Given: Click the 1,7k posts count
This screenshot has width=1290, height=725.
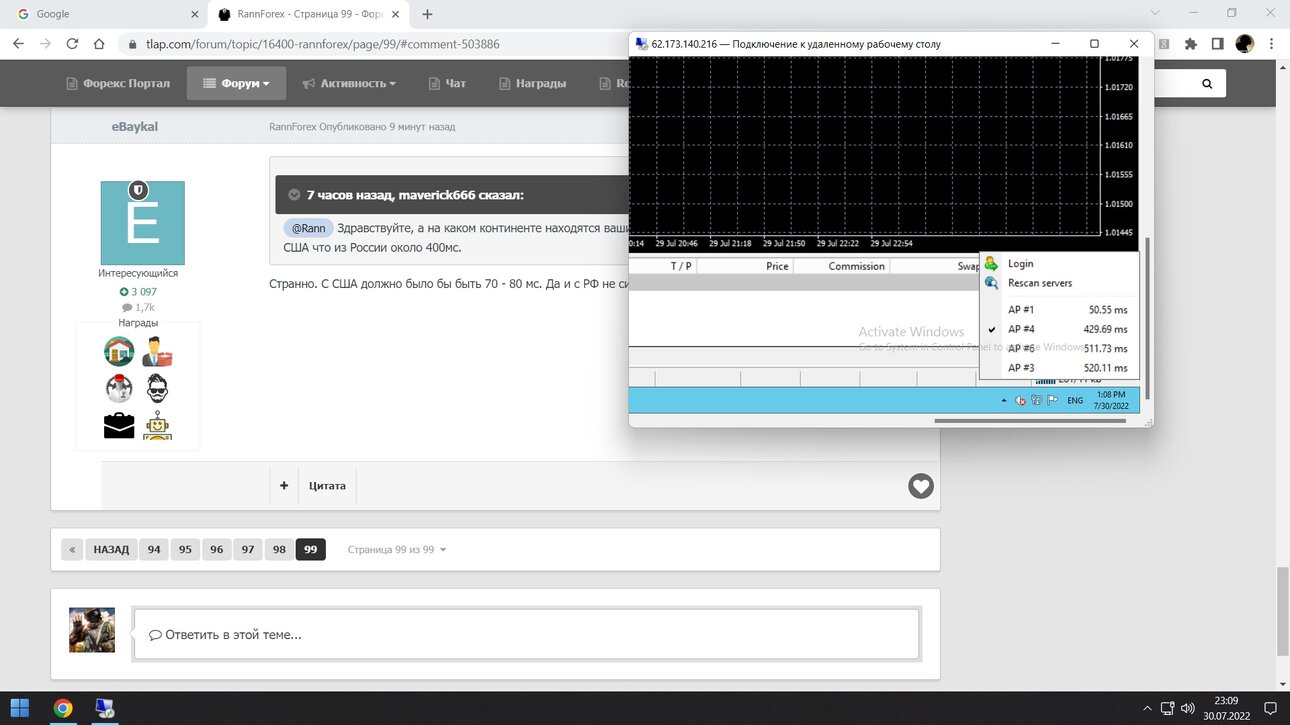Looking at the screenshot, I should 138,308.
